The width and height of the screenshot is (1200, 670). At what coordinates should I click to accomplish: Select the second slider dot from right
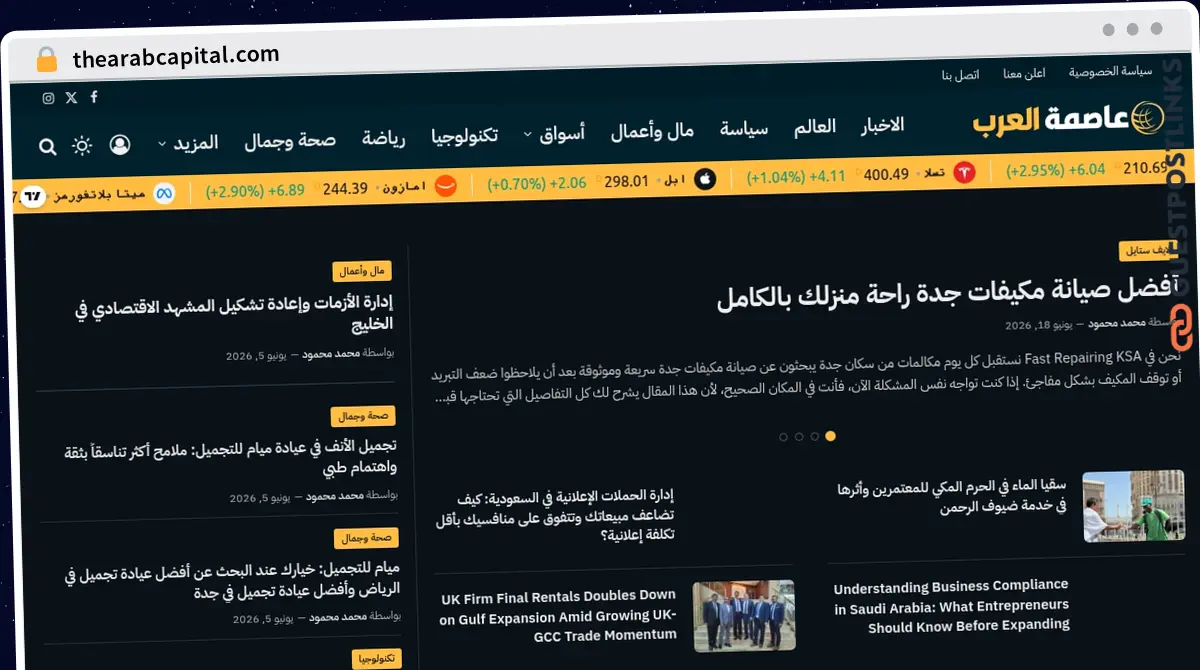coord(815,436)
